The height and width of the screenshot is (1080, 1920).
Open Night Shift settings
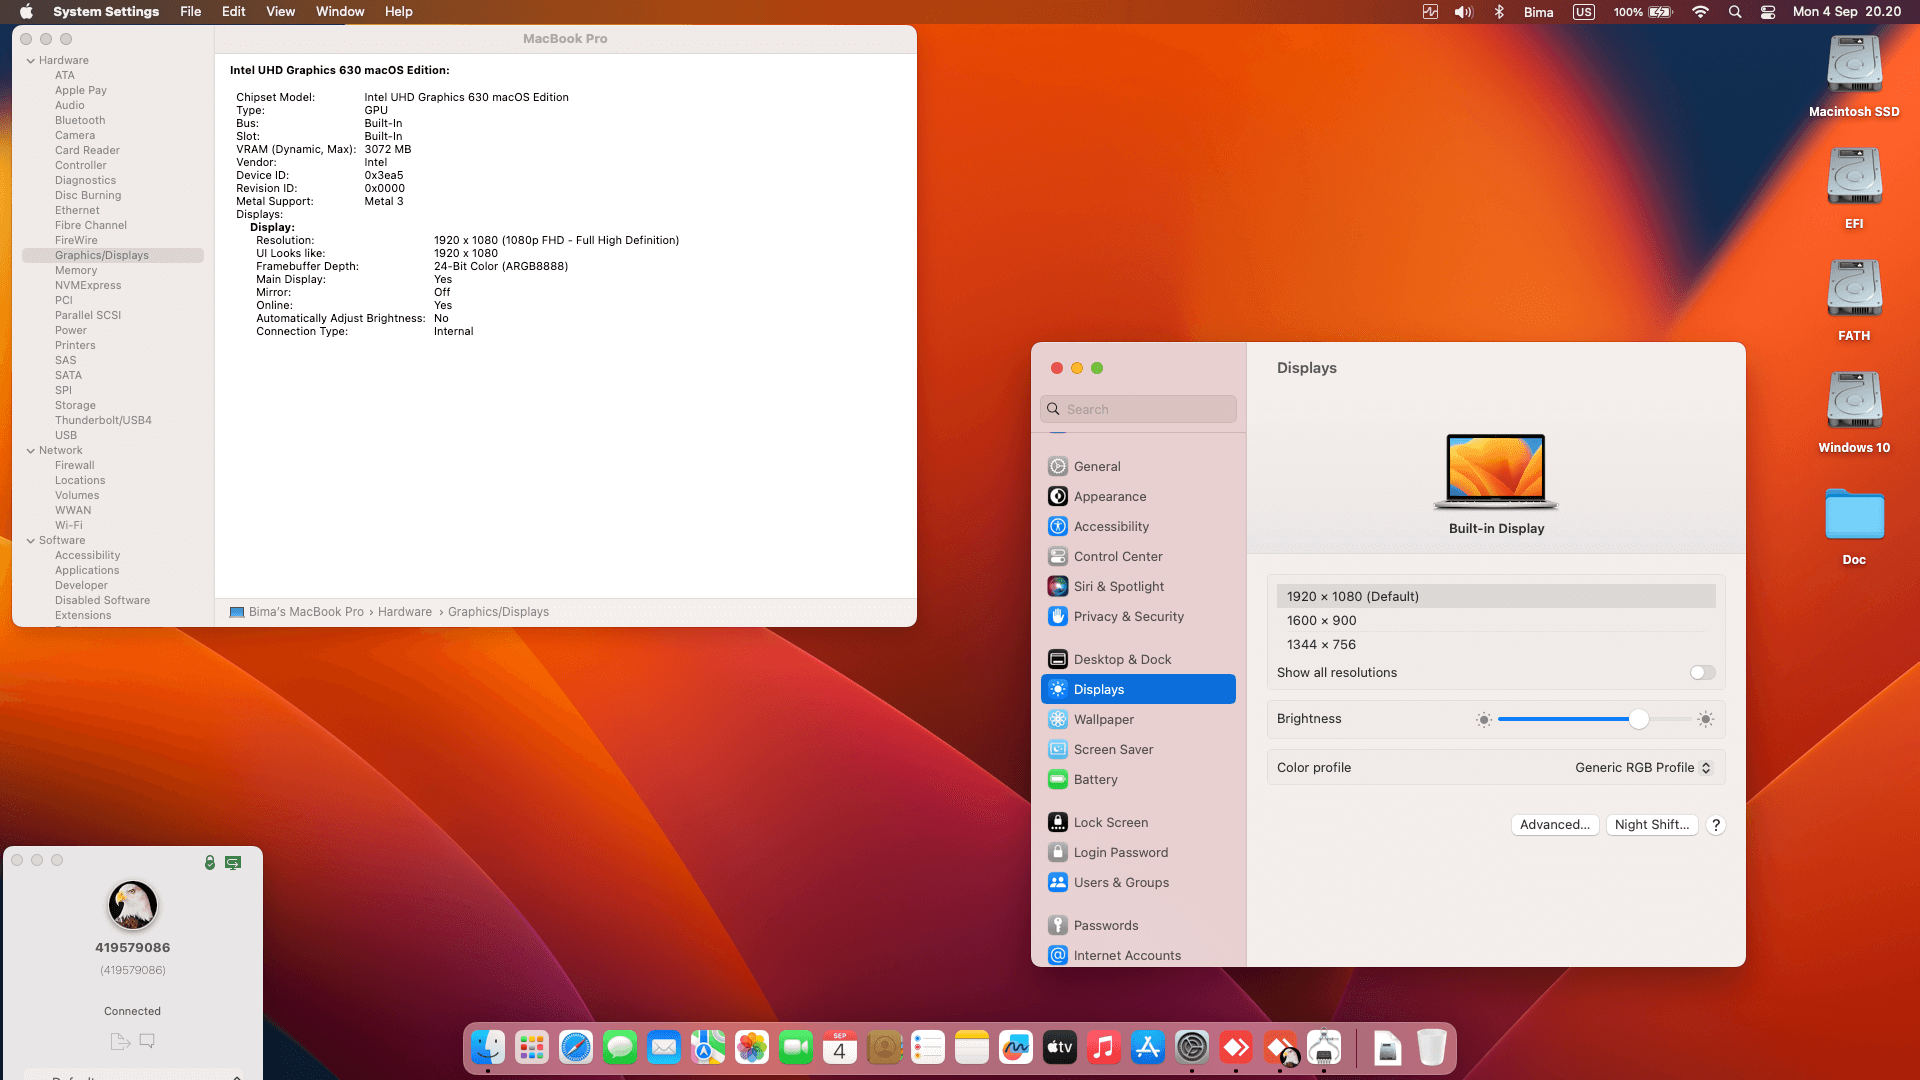click(1652, 825)
